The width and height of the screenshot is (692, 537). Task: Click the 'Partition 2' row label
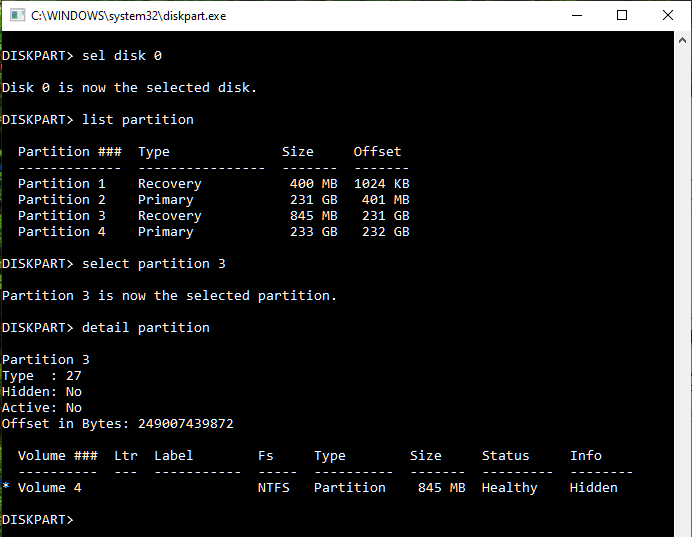(x=62, y=199)
